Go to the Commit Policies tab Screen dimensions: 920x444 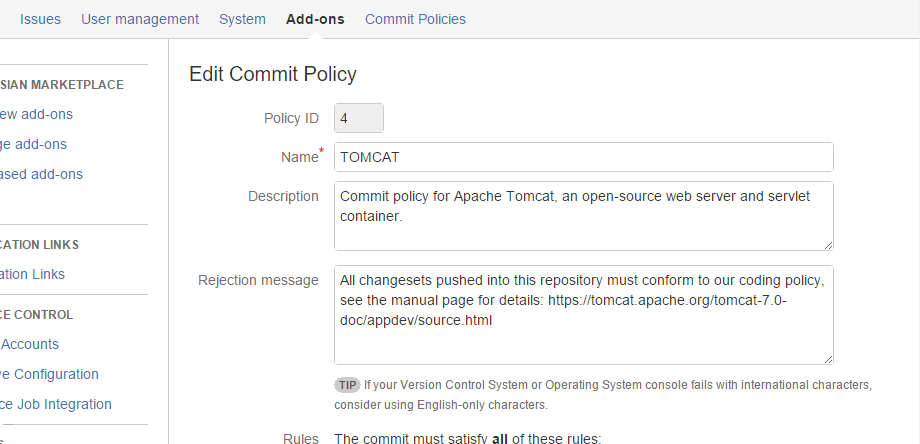(x=415, y=19)
